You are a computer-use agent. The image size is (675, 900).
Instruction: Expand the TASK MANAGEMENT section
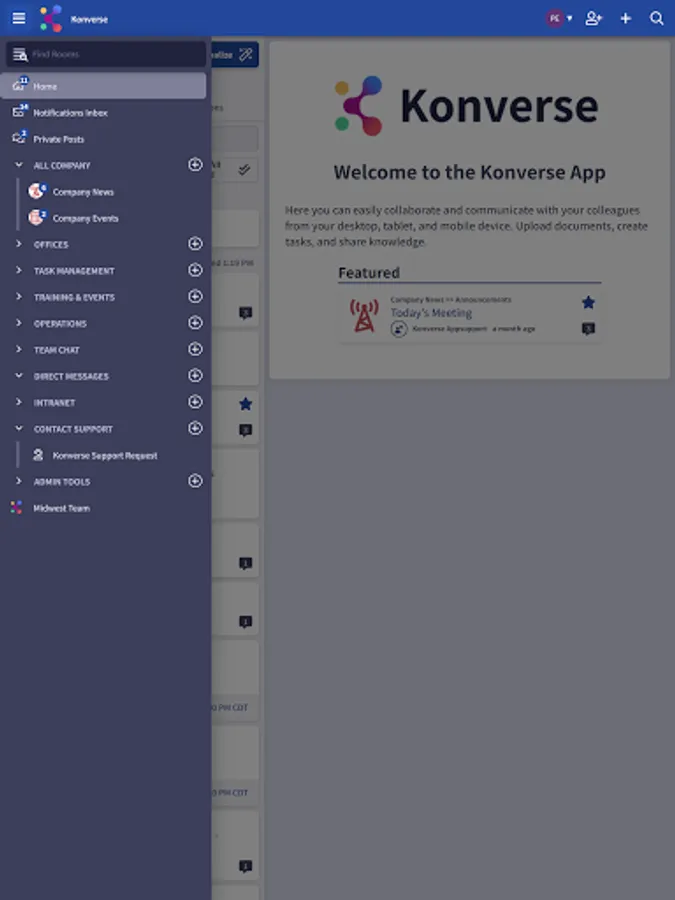pyautogui.click(x=19, y=270)
